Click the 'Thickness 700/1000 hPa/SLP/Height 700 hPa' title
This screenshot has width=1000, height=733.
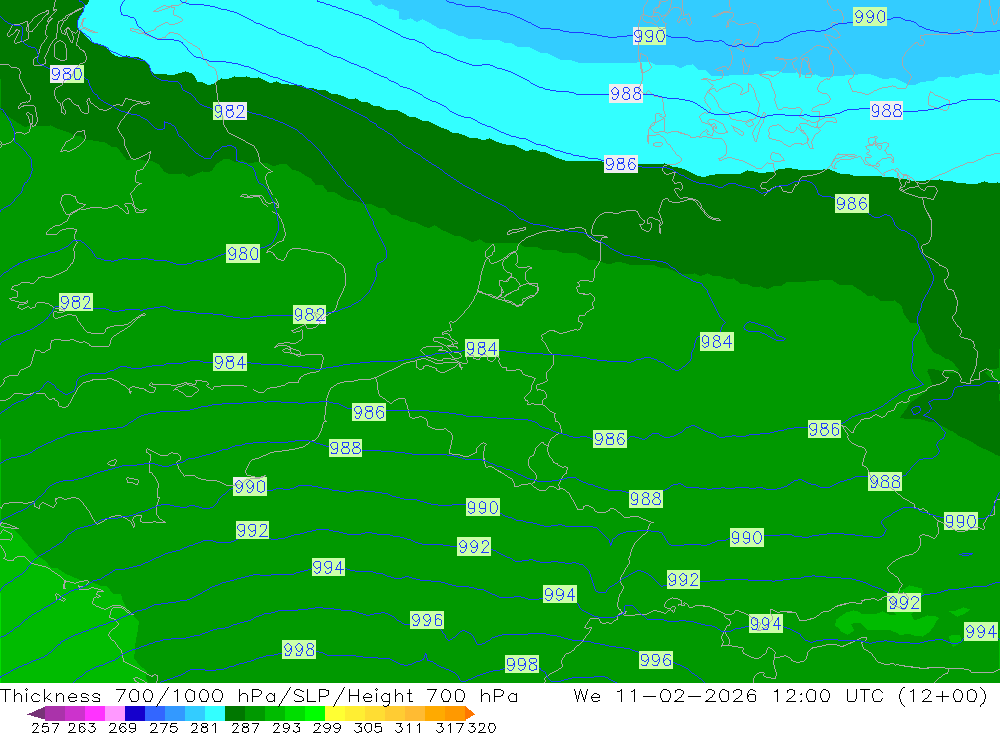click(x=259, y=695)
